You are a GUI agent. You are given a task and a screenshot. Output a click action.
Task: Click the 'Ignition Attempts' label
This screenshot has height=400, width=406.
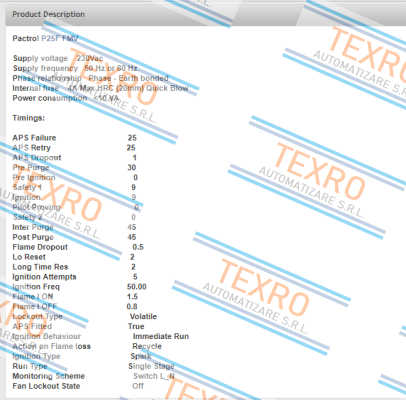(x=44, y=277)
